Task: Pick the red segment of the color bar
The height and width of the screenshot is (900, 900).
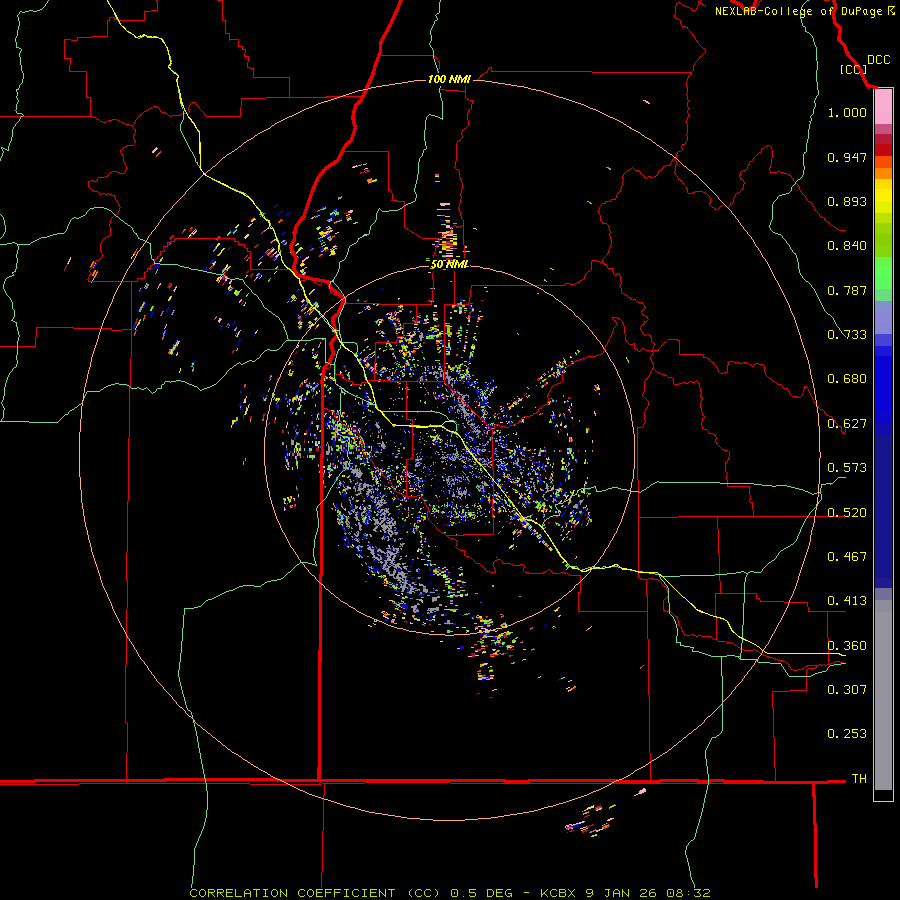Action: pos(883,150)
